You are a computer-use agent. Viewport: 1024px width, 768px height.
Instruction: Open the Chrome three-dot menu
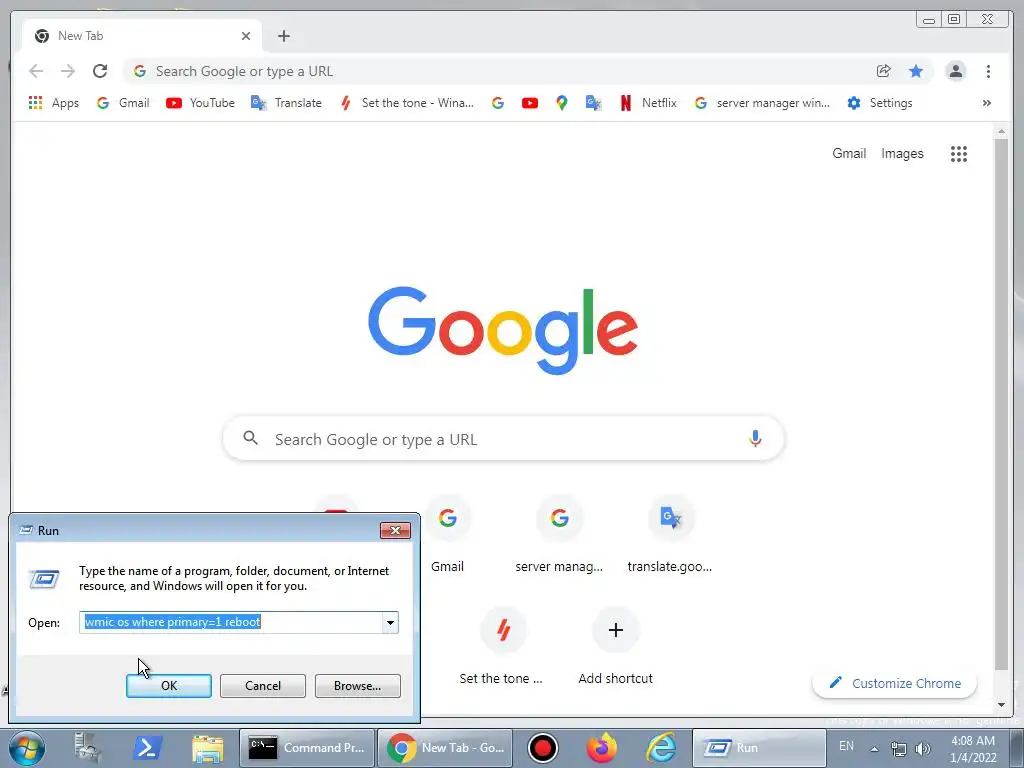[x=988, y=71]
